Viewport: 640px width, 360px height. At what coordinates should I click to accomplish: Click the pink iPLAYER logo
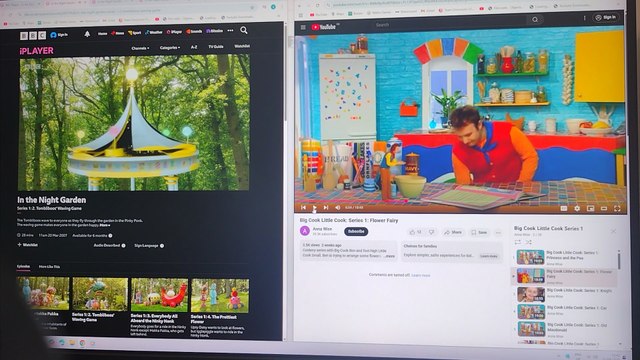tap(36, 51)
